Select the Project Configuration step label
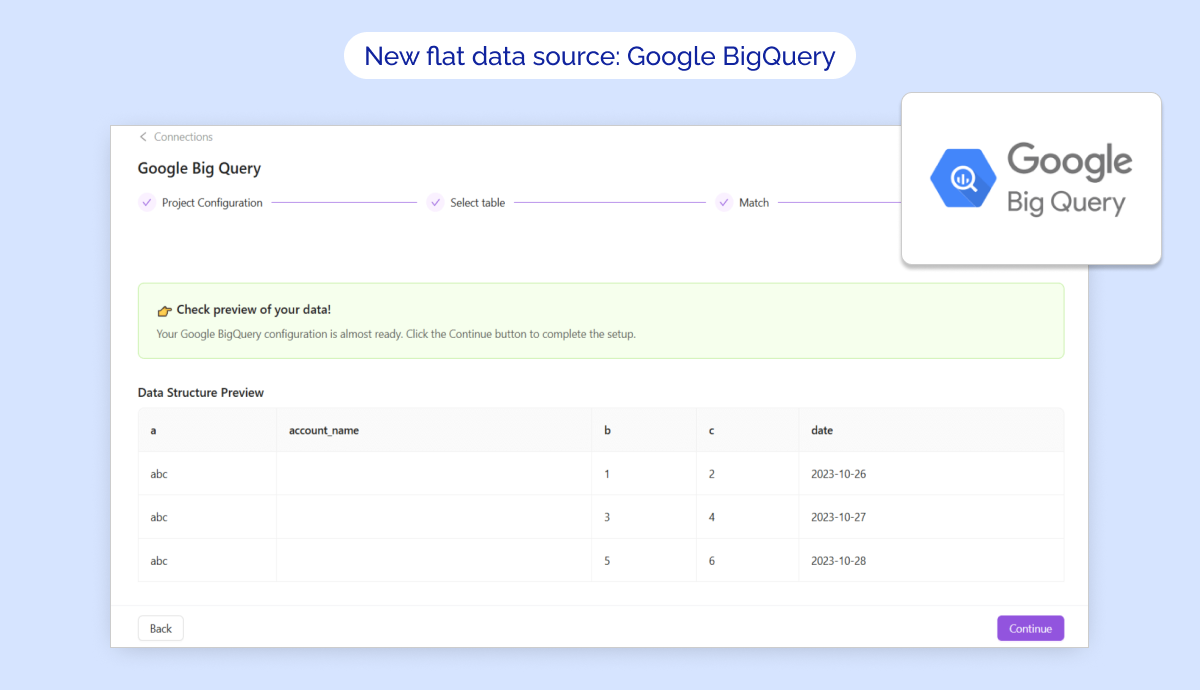Screen dimensions: 1200x690 click(x=212, y=203)
